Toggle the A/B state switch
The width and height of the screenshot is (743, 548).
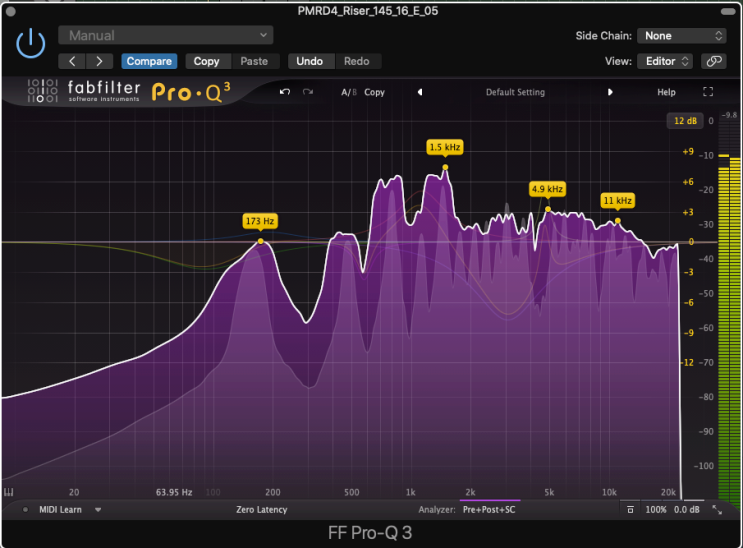click(x=349, y=92)
